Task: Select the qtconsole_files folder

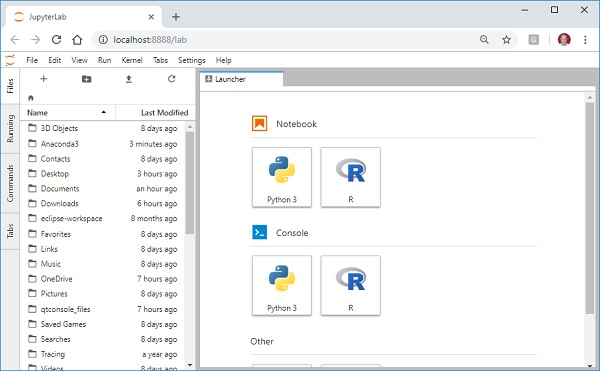Action: click(103, 309)
